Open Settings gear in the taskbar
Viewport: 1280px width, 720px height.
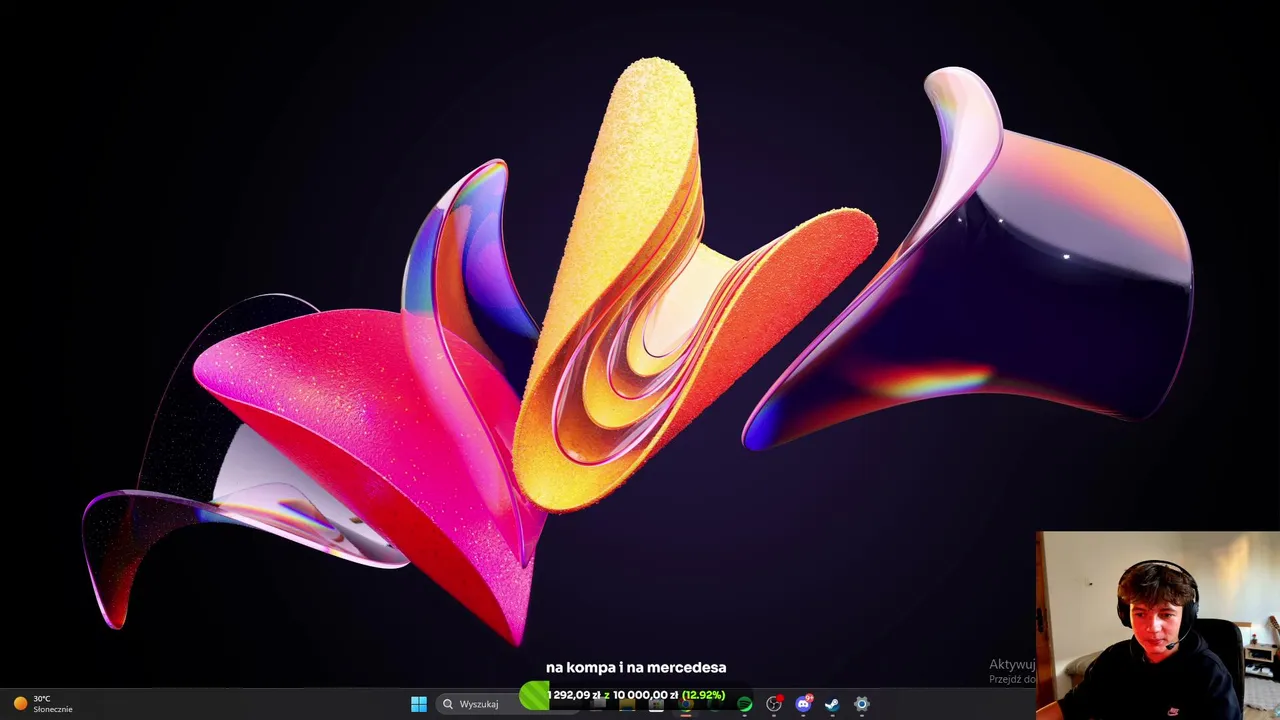click(861, 704)
